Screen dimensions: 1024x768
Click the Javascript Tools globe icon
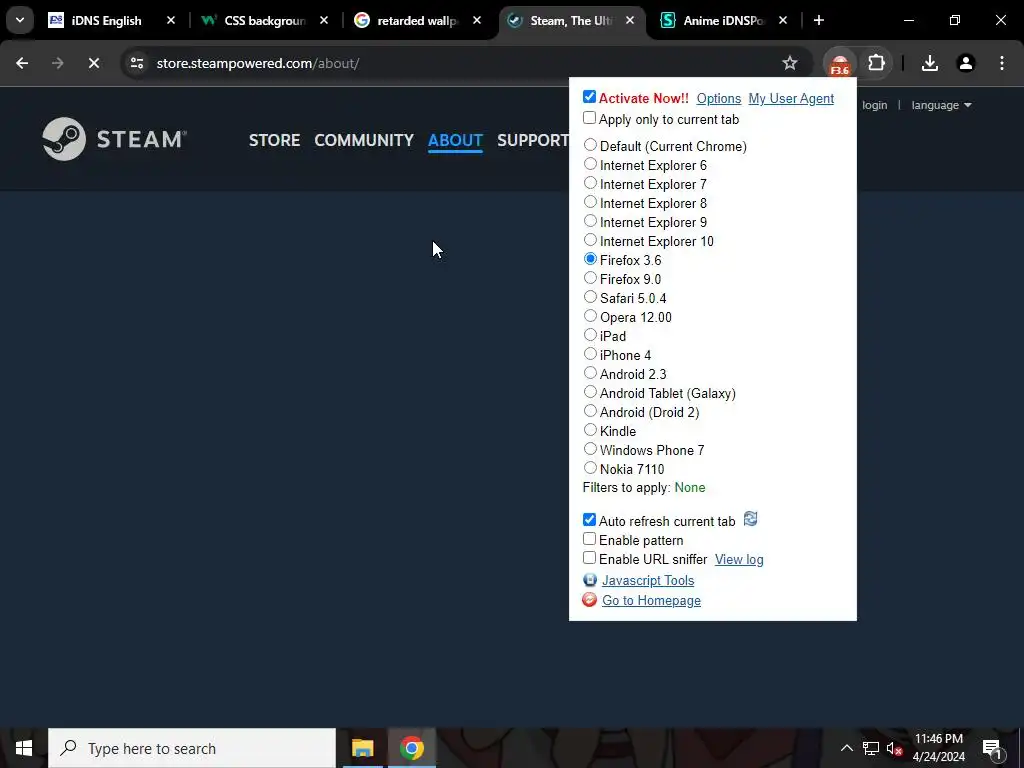tap(590, 580)
